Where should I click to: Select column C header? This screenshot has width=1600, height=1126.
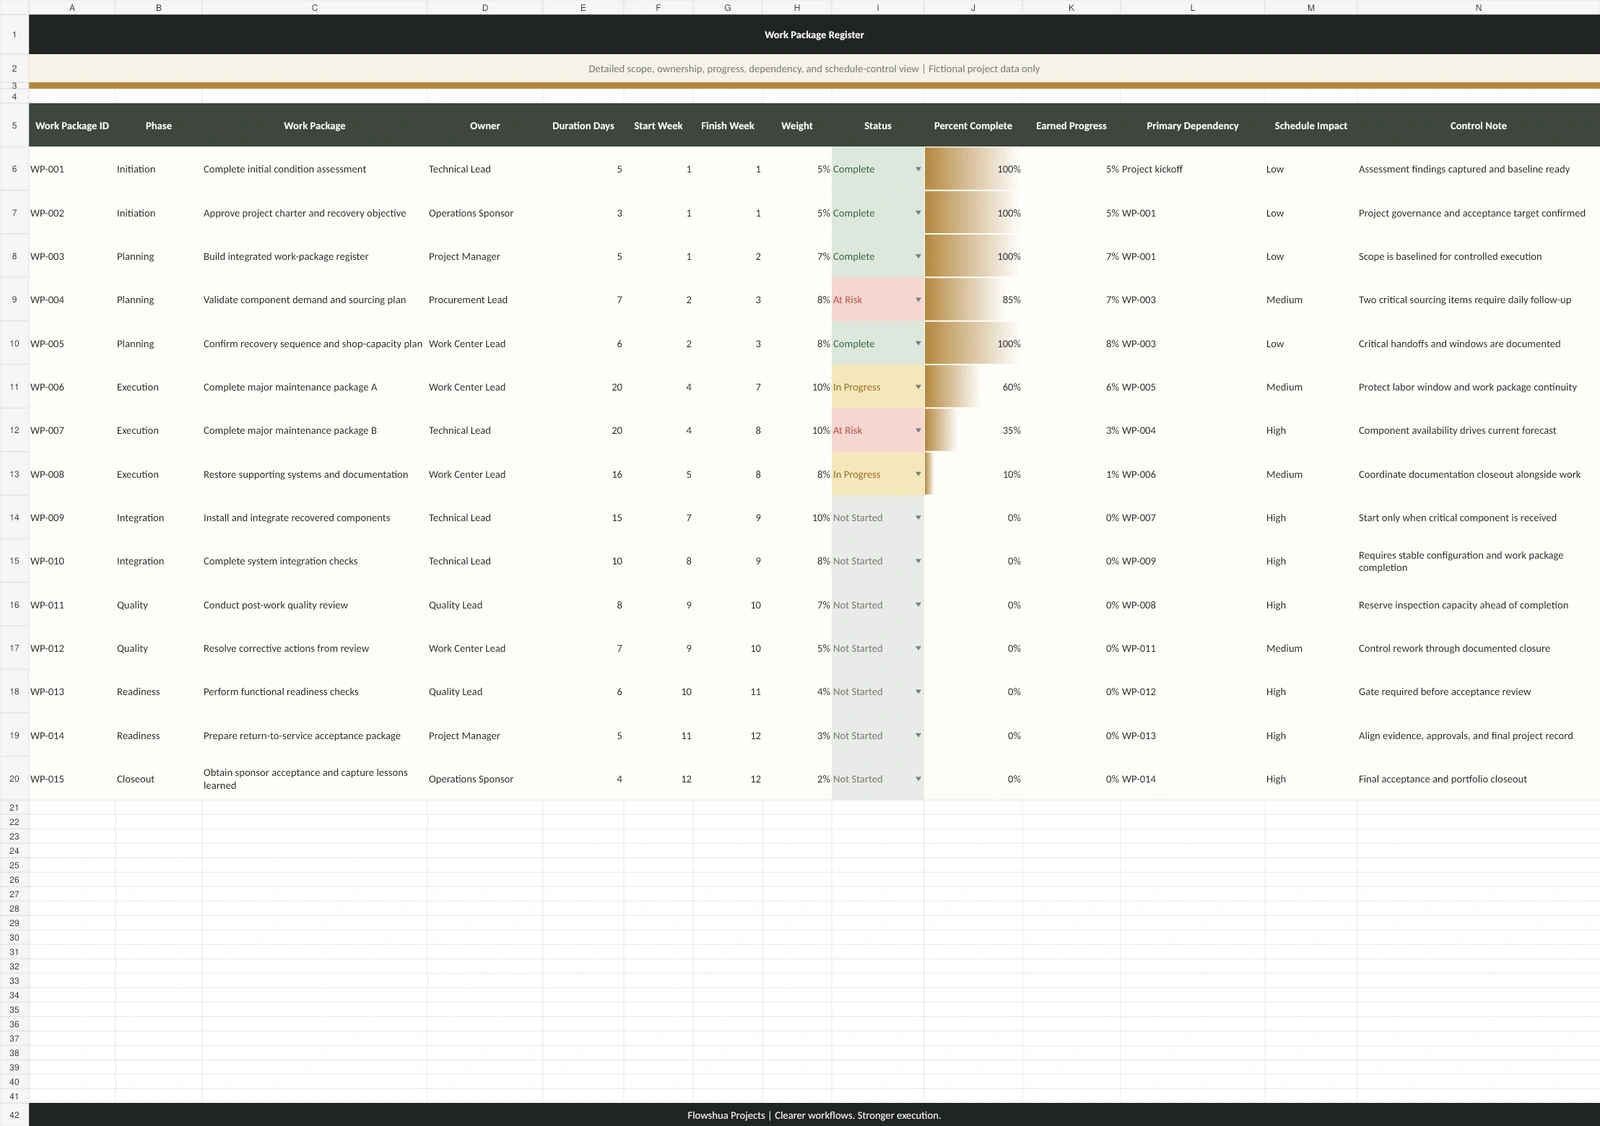coord(314,7)
